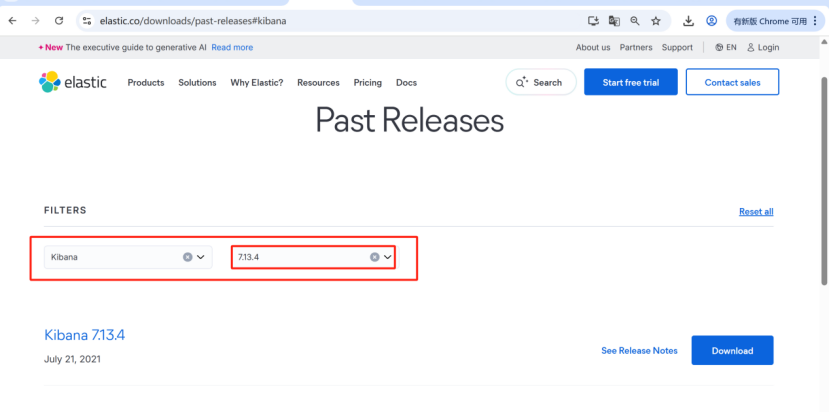Viewport: 830px width, 413px height.
Task: Expand the 7.13.4 version dropdown
Action: 388,257
